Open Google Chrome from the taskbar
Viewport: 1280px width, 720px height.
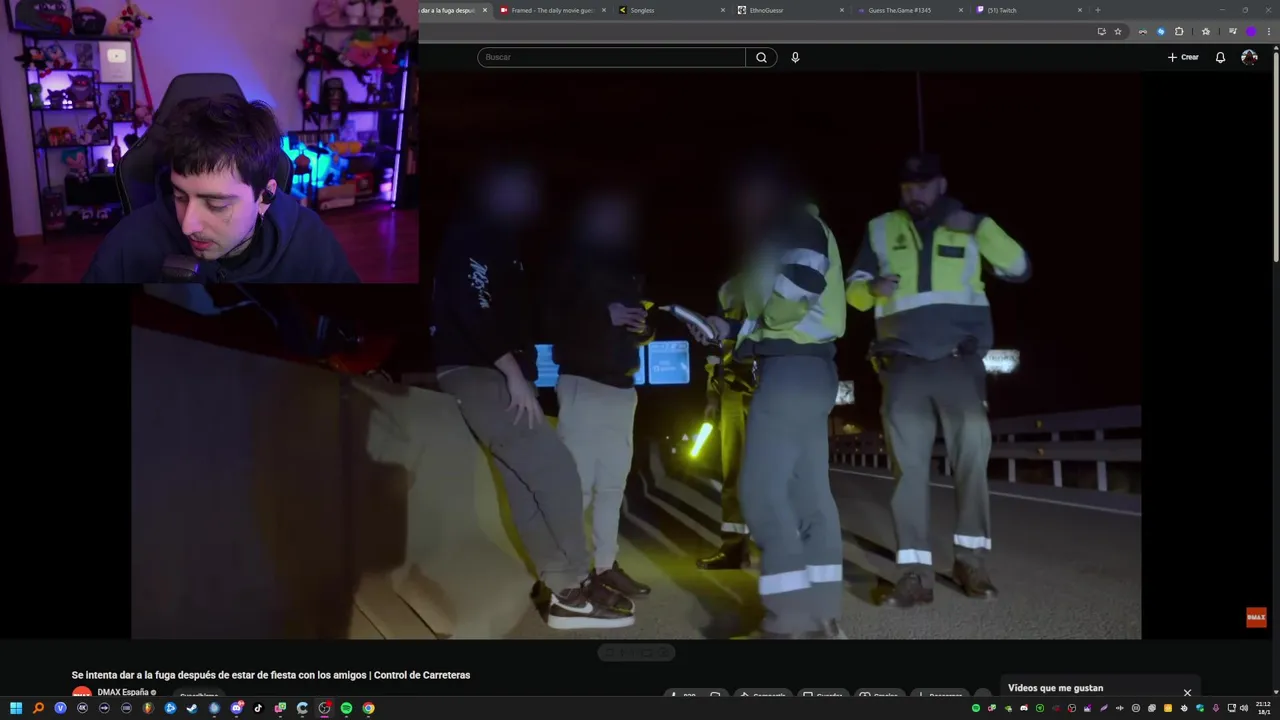(x=368, y=708)
